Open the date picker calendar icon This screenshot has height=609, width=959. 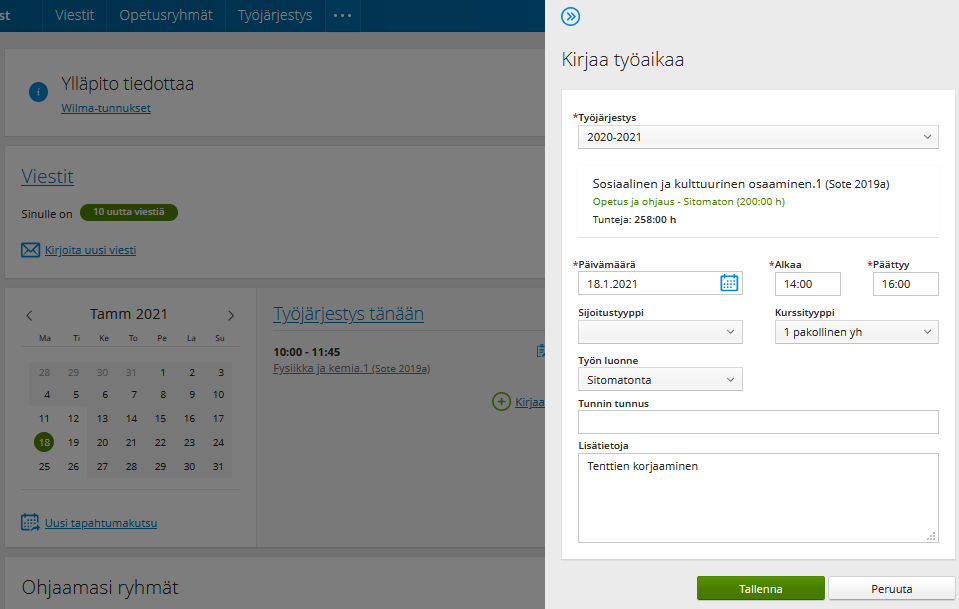pyautogui.click(x=729, y=283)
